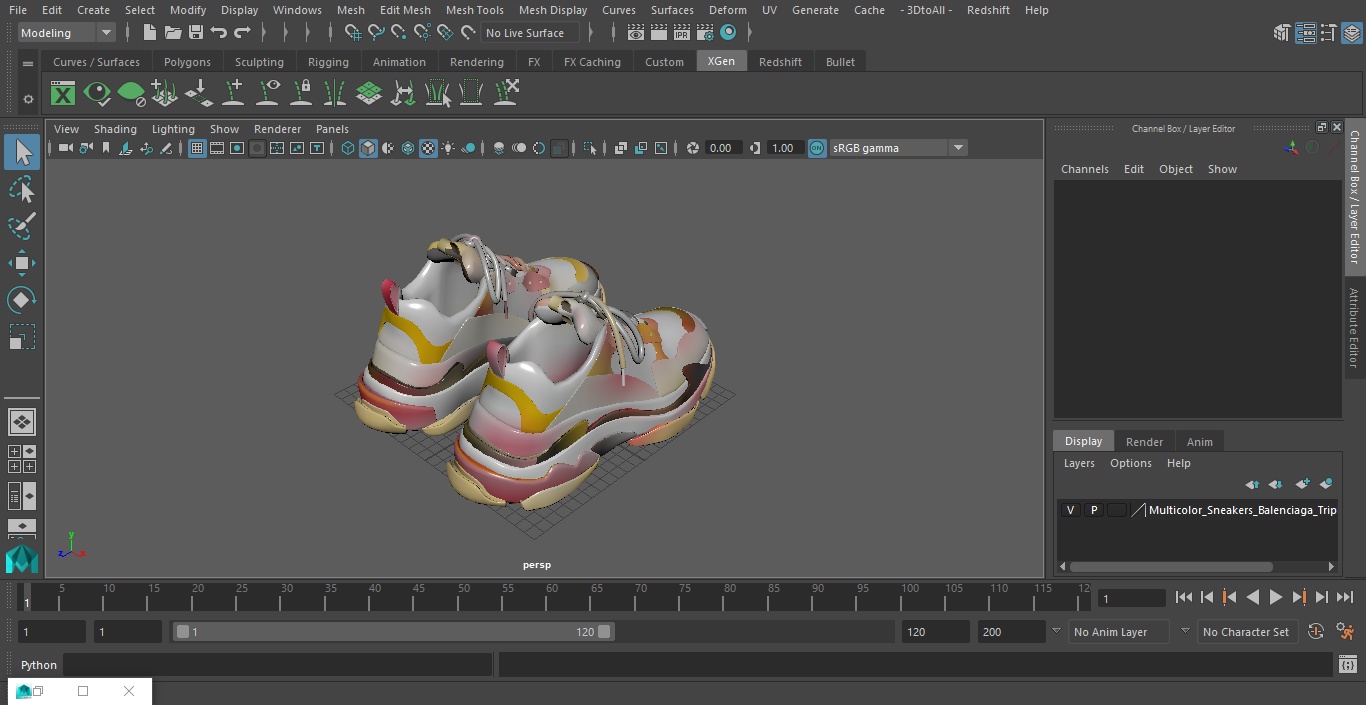Switch to the Render layer tab

click(x=1144, y=442)
